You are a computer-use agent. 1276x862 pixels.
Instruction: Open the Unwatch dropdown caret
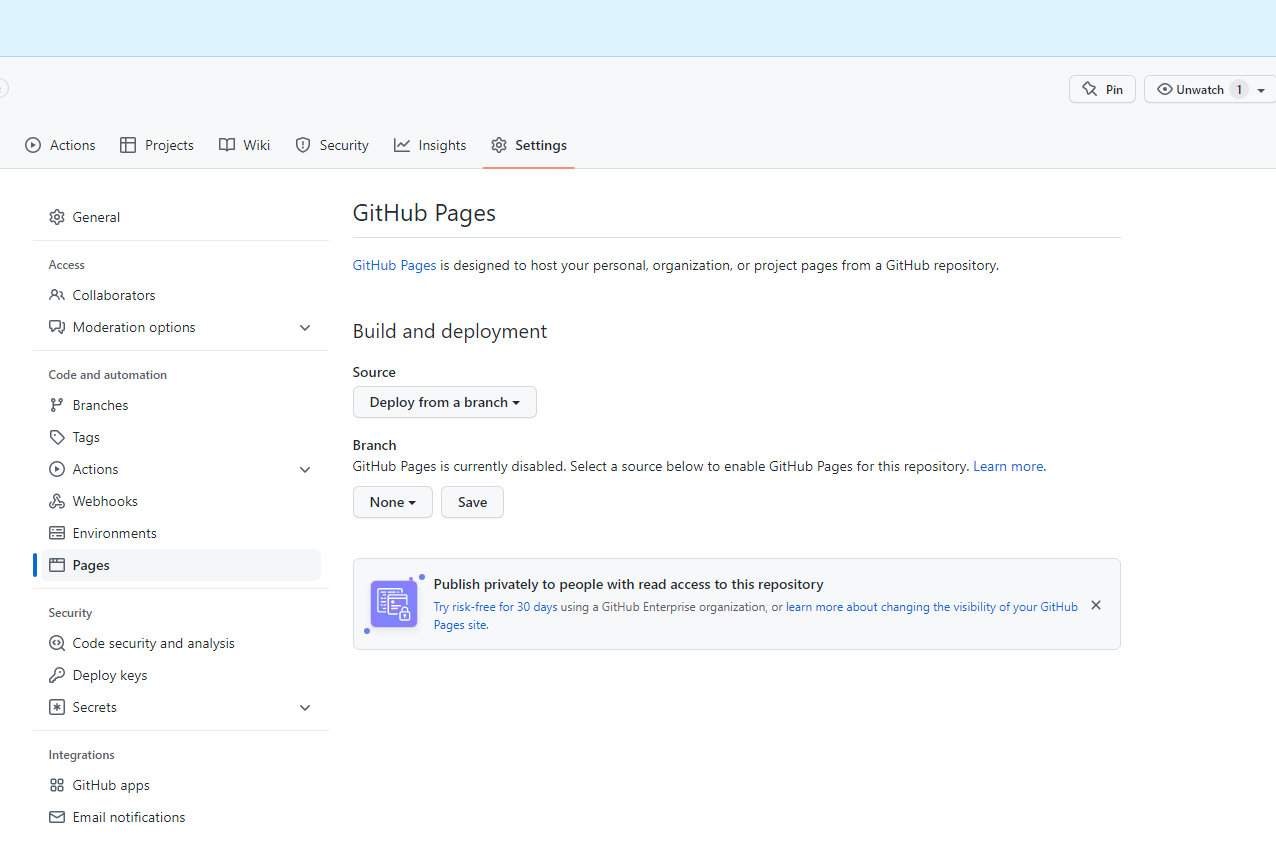(1261, 90)
